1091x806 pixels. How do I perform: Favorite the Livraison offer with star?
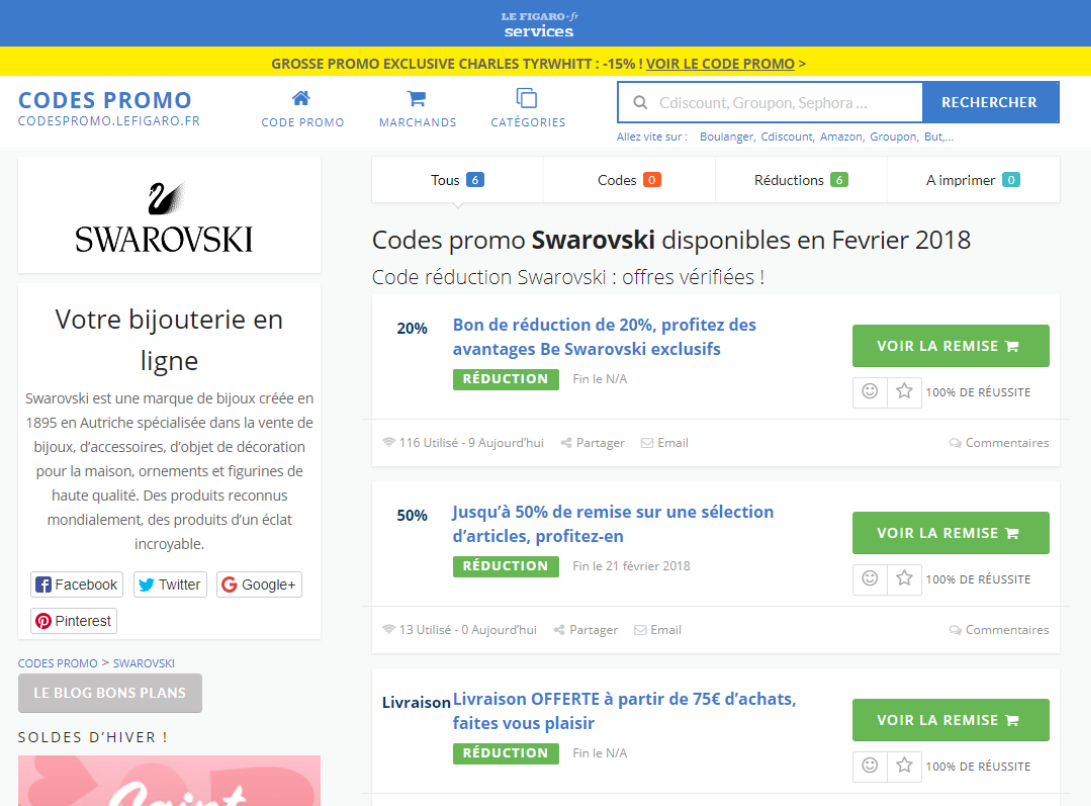[x=905, y=766]
